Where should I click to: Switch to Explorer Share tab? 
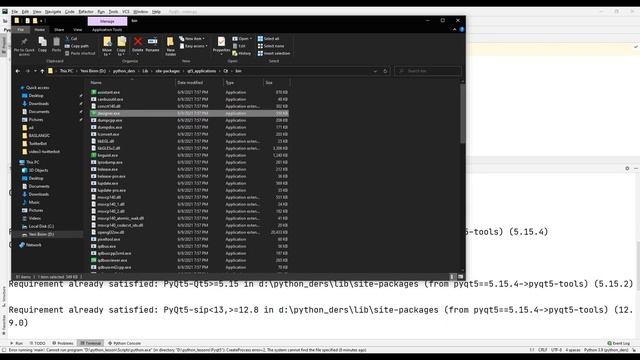(x=59, y=29)
